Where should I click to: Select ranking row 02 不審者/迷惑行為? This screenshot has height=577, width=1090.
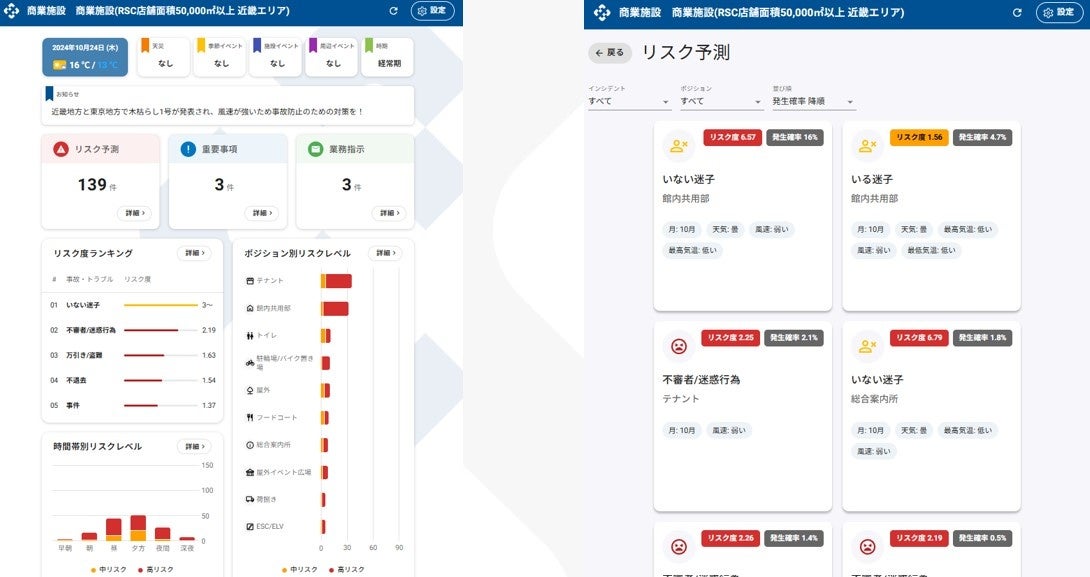132,330
